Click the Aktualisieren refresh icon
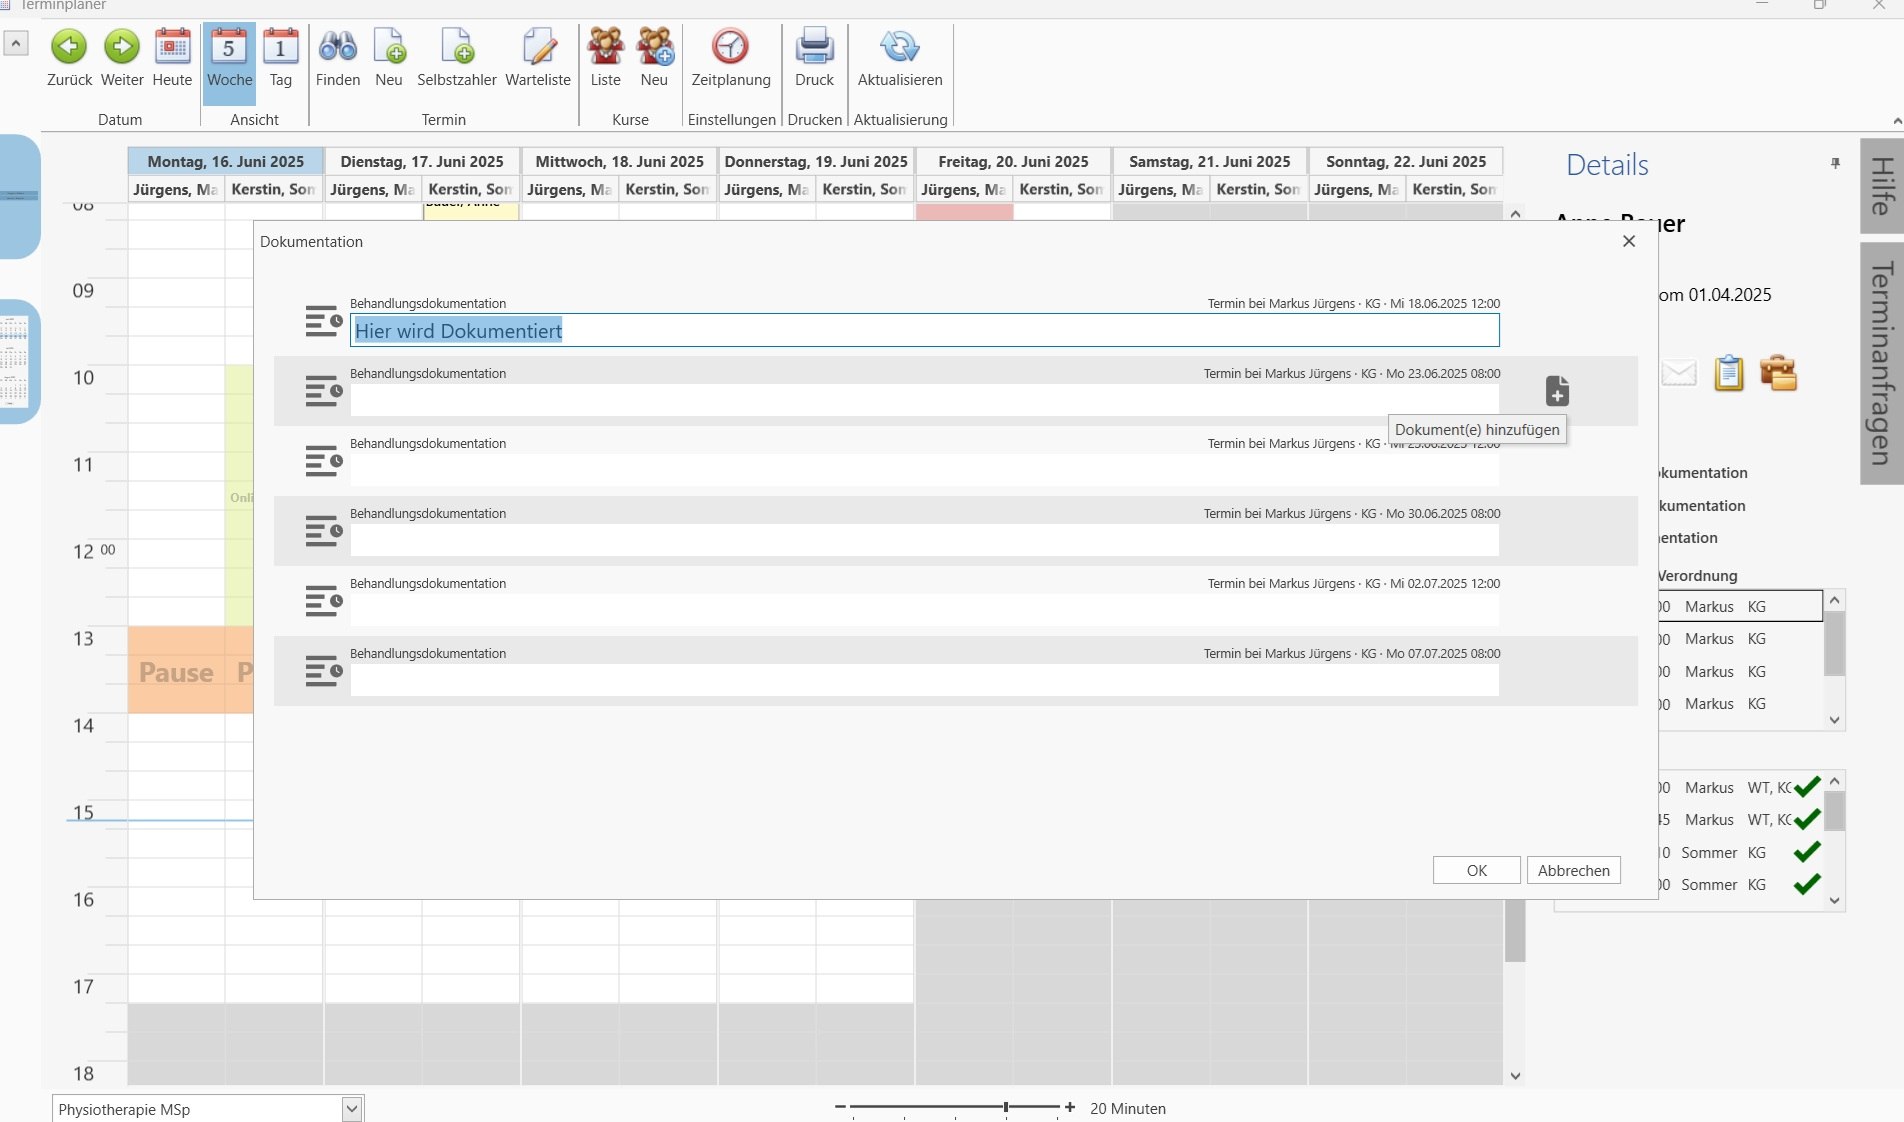Viewport: 1904px width, 1122px height. tap(898, 47)
